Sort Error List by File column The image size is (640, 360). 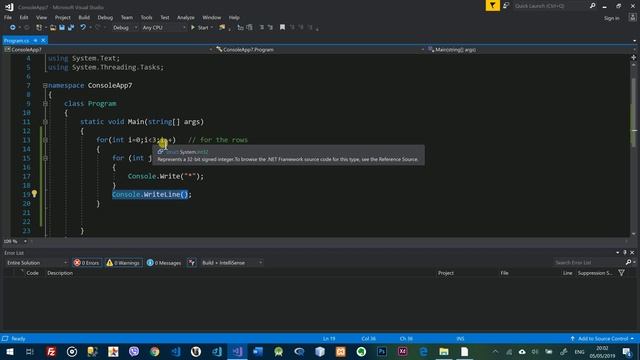click(504, 273)
